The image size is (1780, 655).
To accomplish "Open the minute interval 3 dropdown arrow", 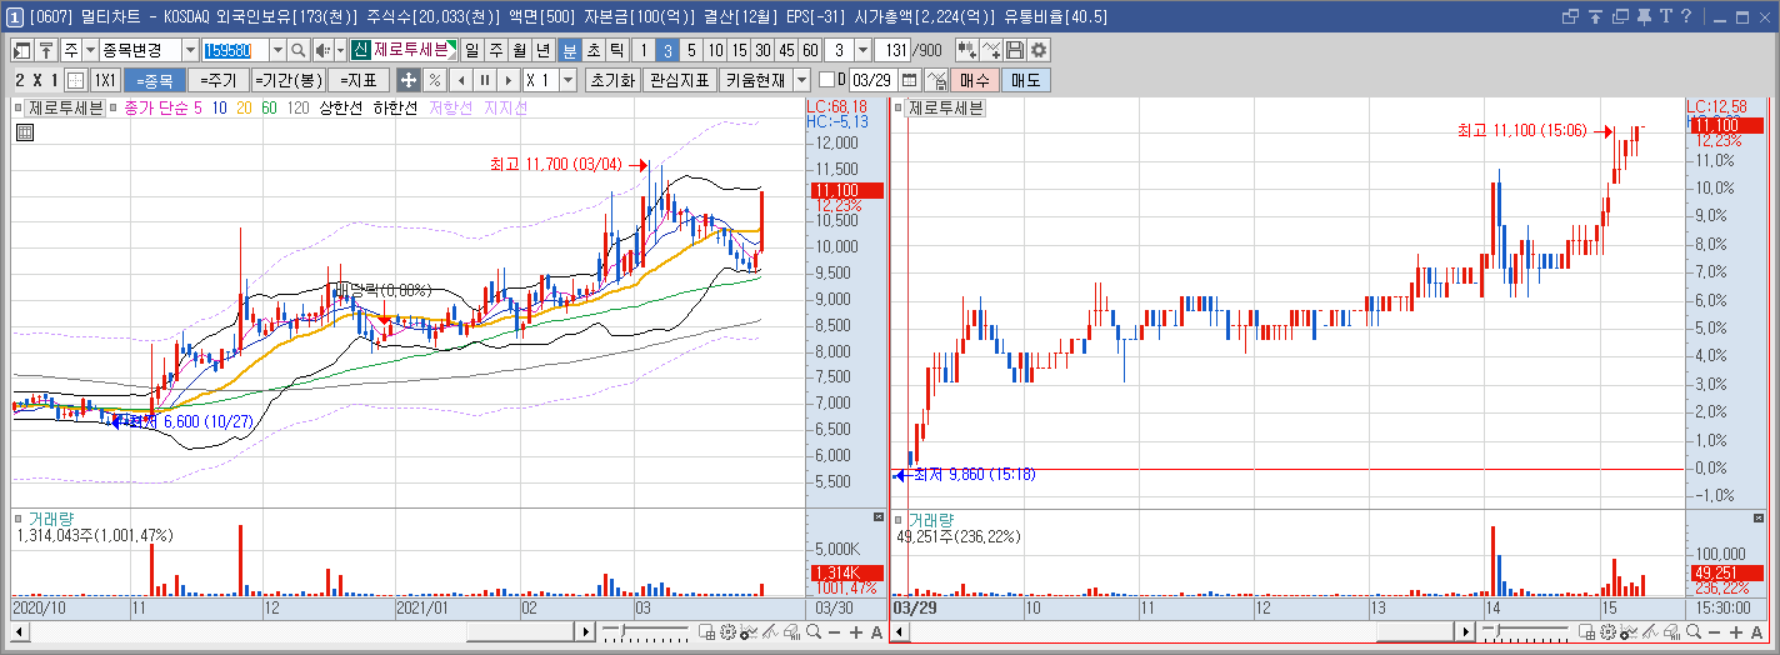I will click(x=863, y=50).
